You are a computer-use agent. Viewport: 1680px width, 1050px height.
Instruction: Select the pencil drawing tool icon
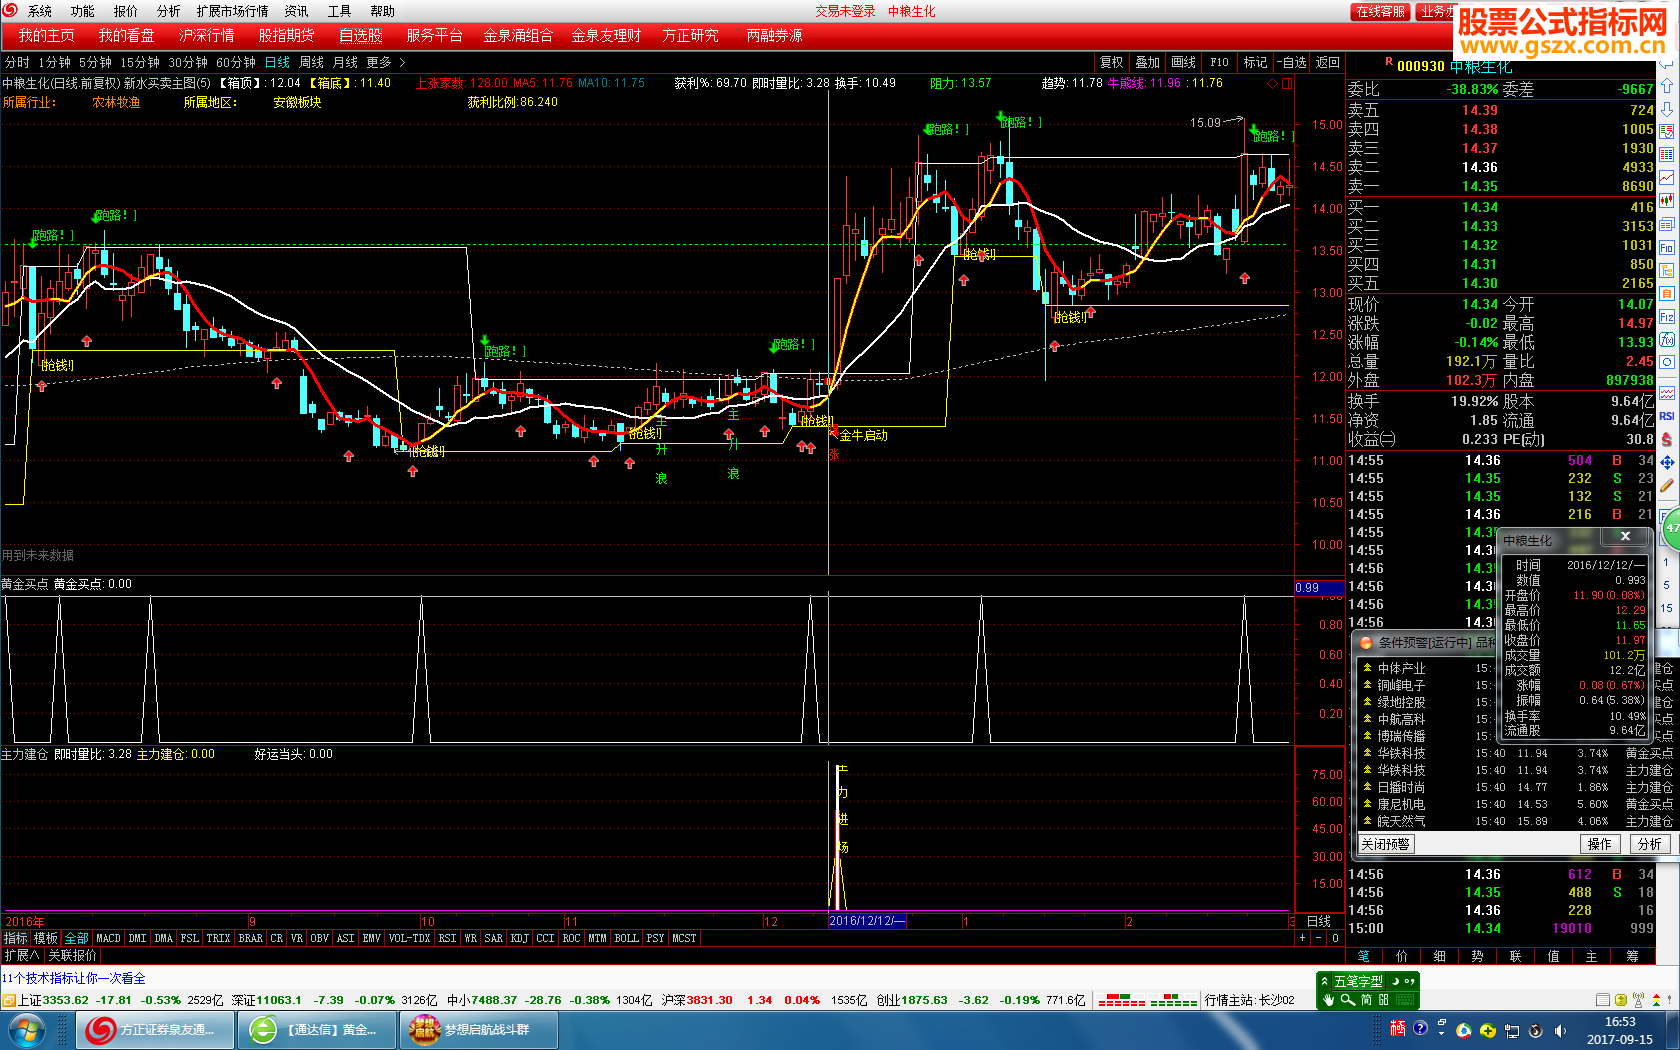1667,485
